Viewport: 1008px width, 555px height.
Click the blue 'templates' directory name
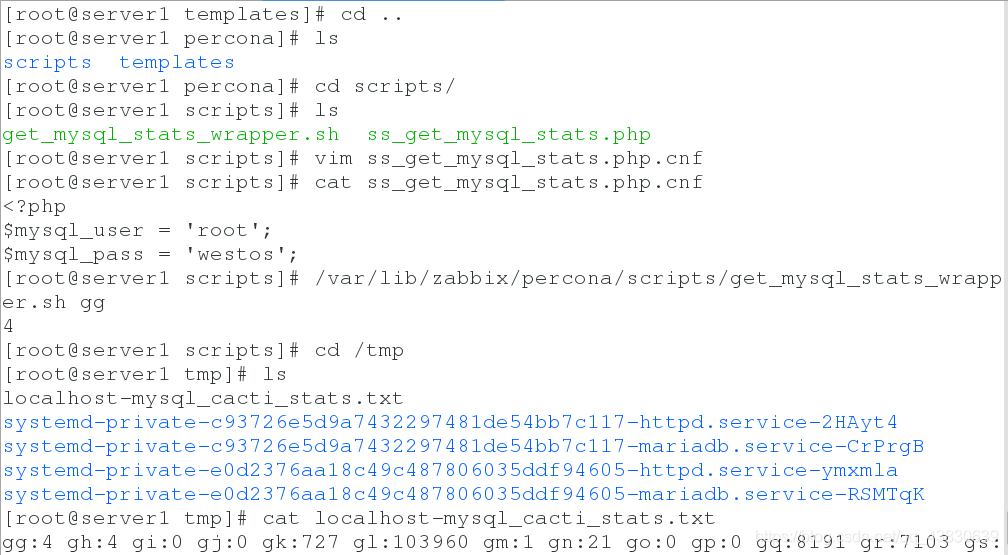(x=177, y=63)
